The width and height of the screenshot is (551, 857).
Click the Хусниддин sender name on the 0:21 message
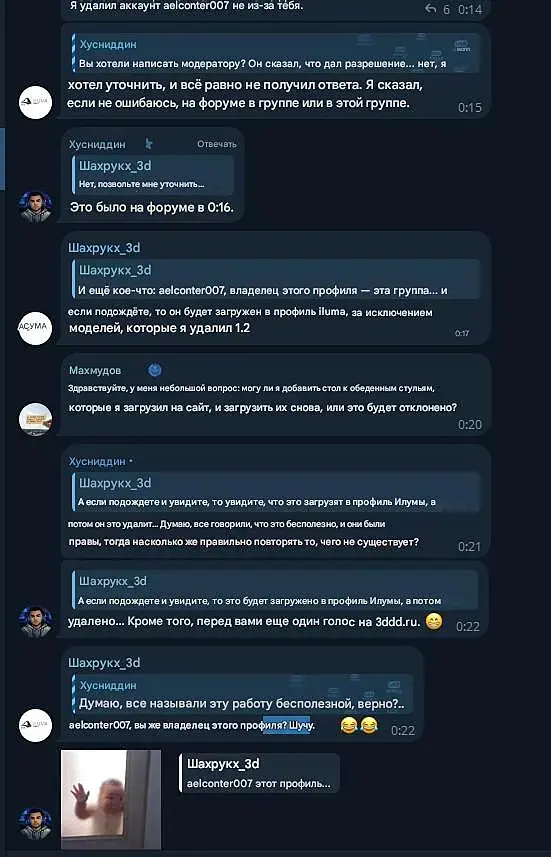(97, 461)
